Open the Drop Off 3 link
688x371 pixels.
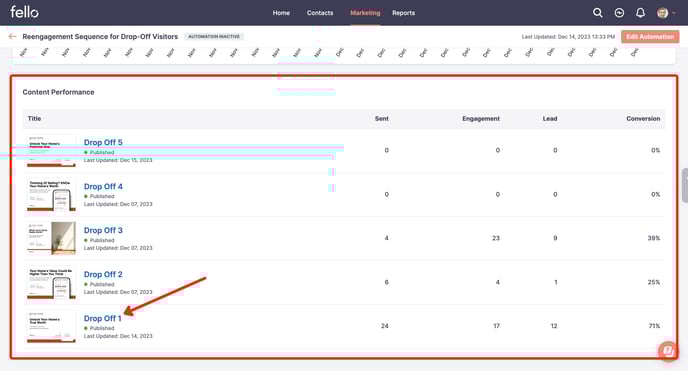[103, 230]
